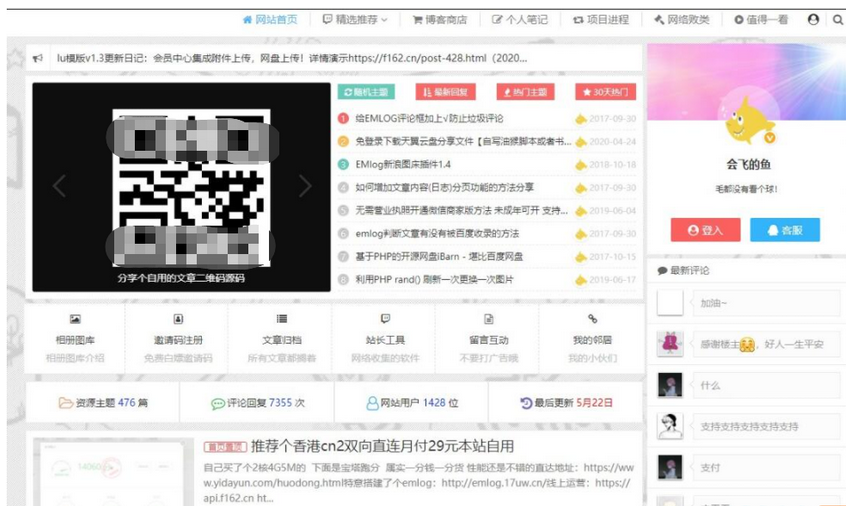Screen dimensions: 846x506
Task: Open article 给EMLOG评论框加上√防止垃圾评论
Action: pos(429,119)
